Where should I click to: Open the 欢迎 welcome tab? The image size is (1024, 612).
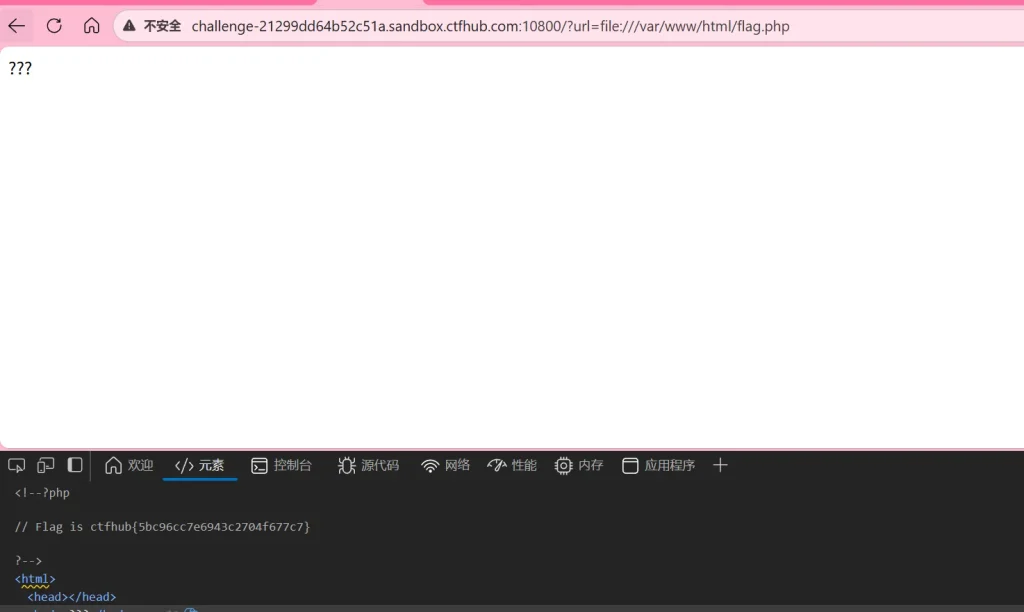pos(129,465)
